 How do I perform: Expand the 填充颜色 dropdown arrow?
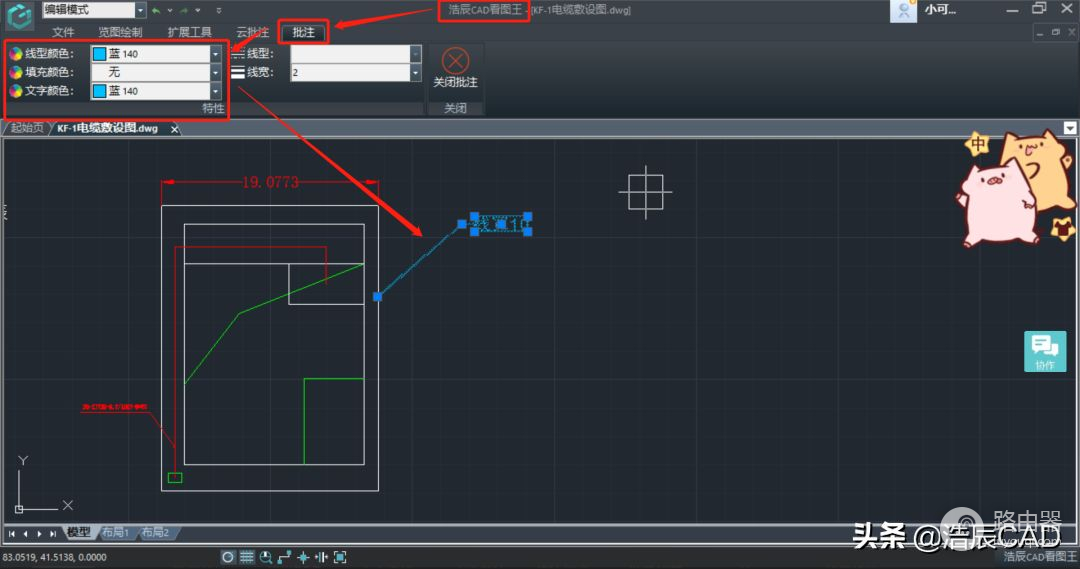(x=216, y=72)
